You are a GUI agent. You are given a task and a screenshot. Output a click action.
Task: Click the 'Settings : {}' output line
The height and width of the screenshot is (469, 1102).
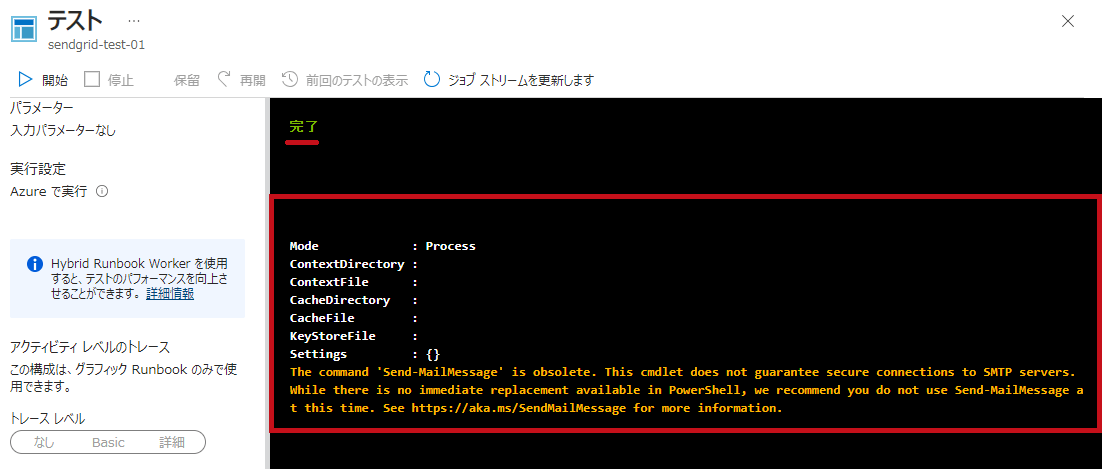[x=365, y=354]
